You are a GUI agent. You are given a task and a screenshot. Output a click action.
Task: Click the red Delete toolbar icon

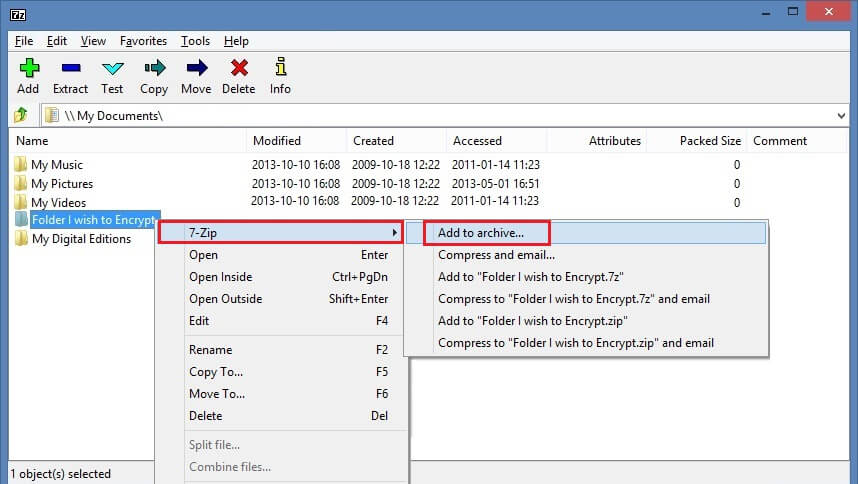pos(238,69)
